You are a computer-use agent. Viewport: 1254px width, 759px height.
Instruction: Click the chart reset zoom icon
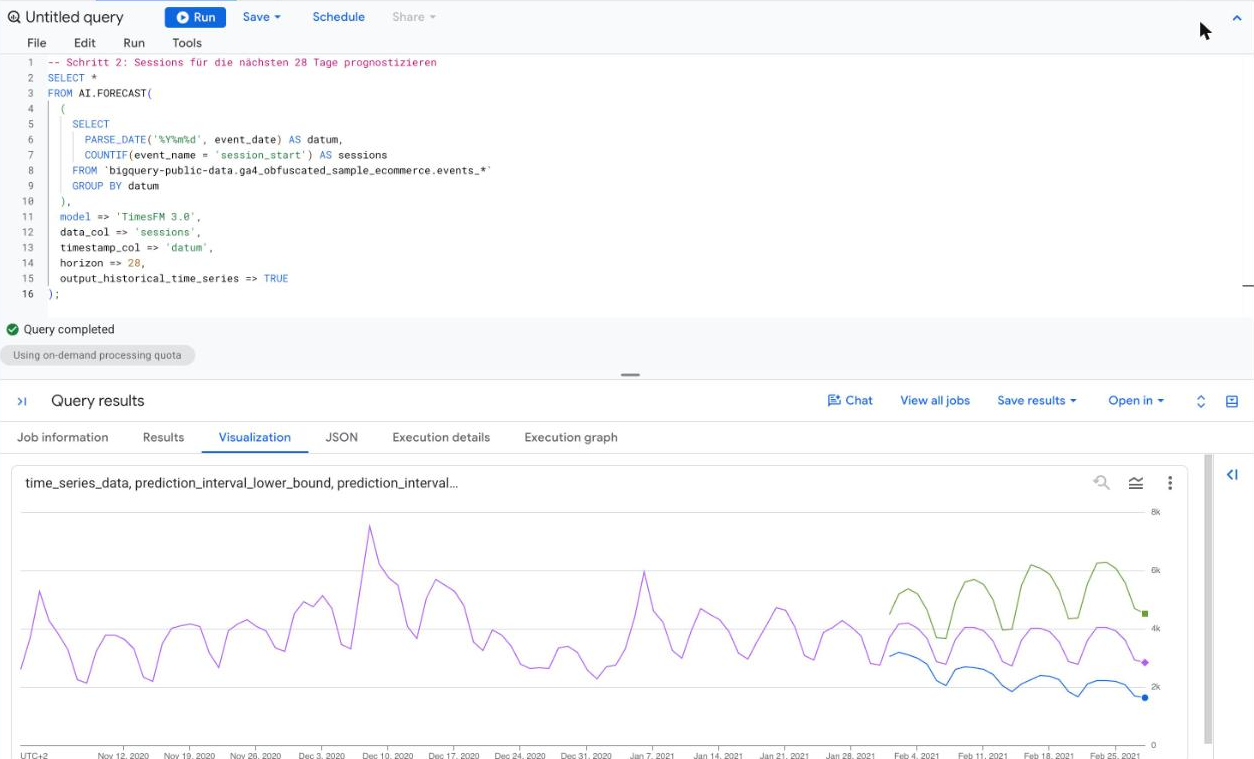click(x=1102, y=483)
